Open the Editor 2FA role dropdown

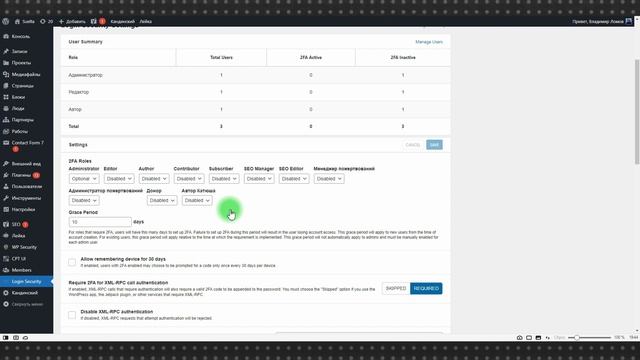[x=119, y=179]
